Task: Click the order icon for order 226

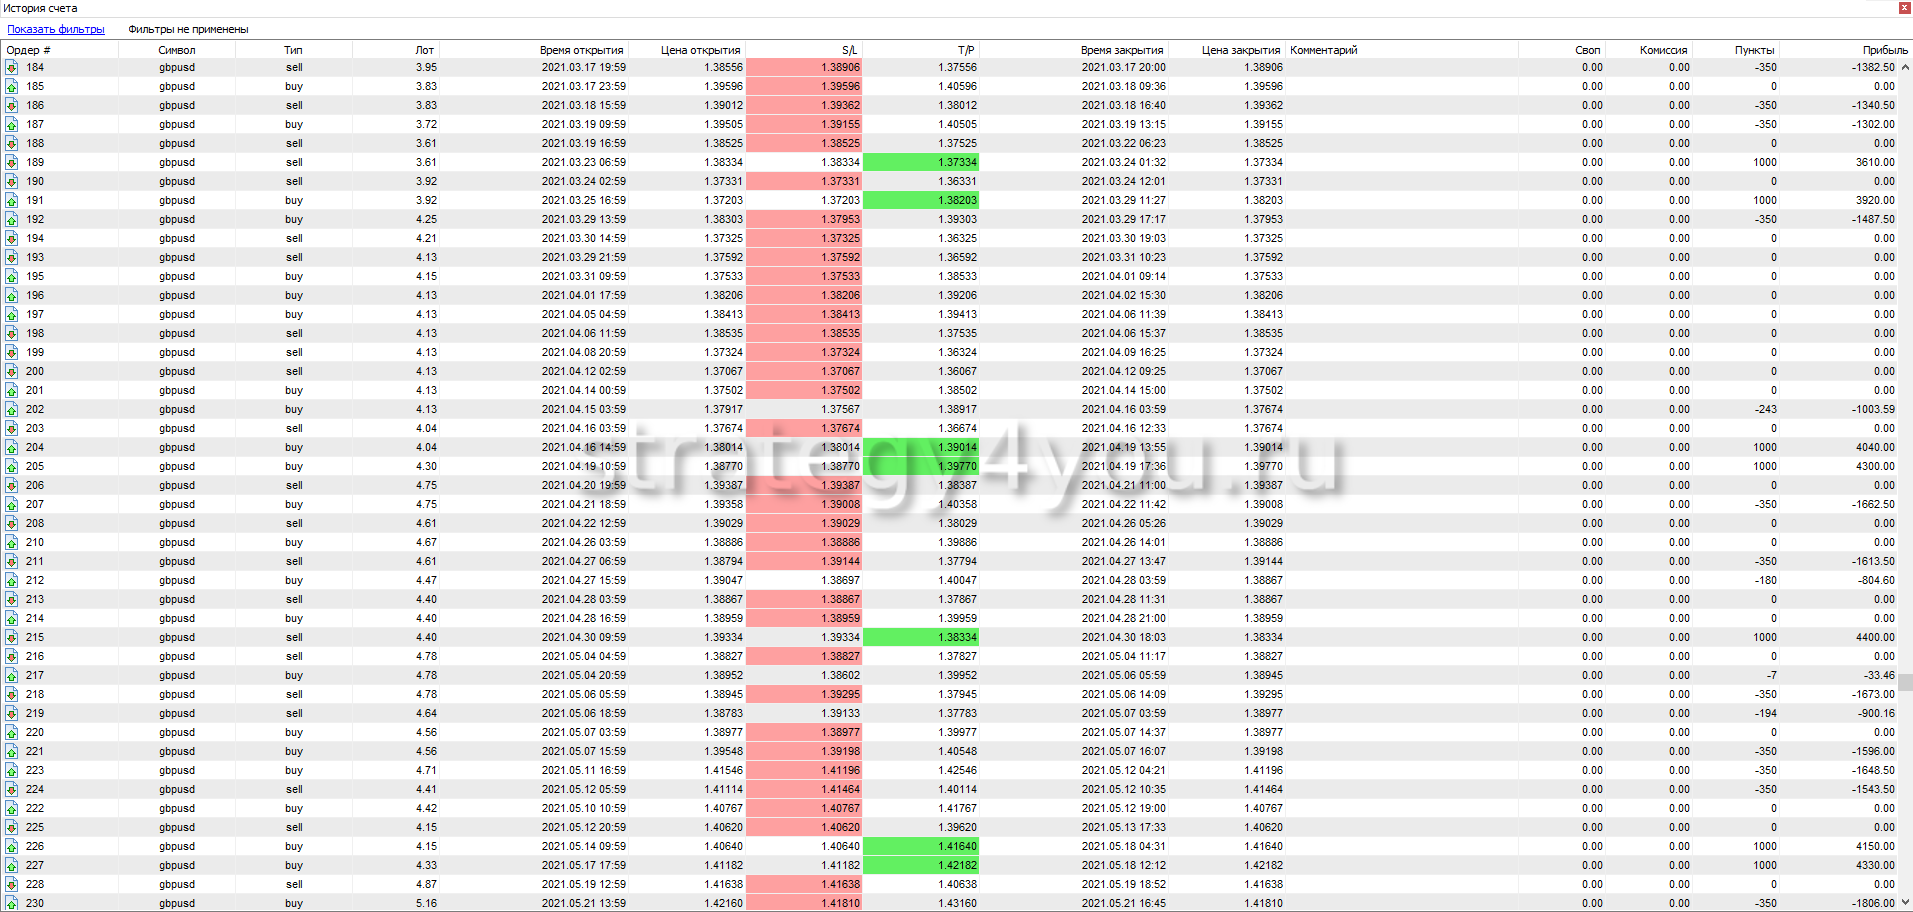Action: pos(11,847)
